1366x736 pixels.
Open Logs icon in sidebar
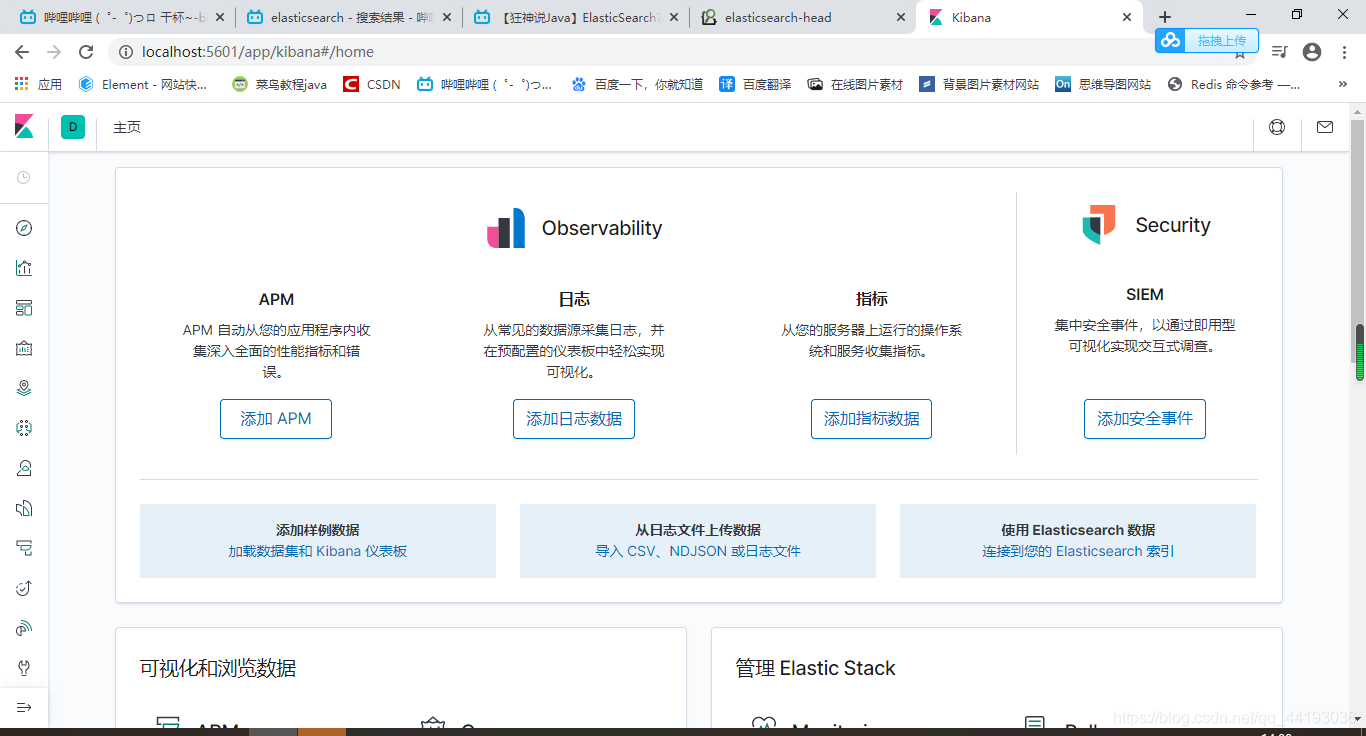pyautogui.click(x=24, y=508)
